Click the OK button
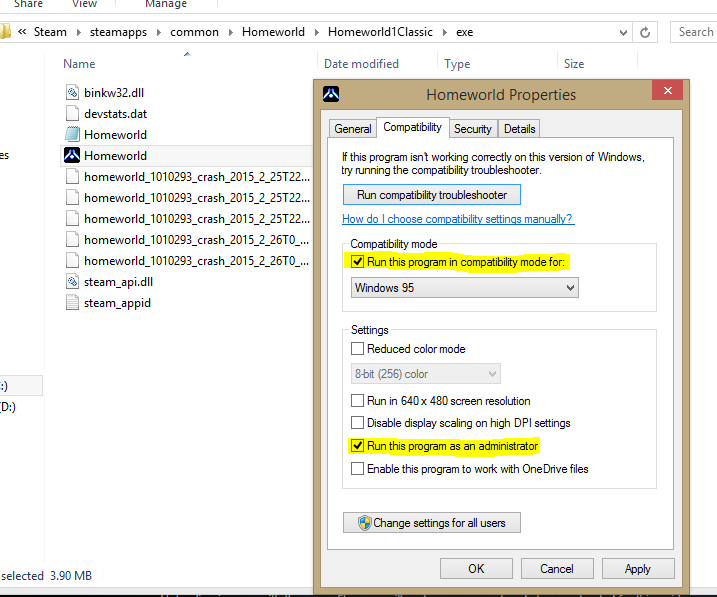This screenshot has width=717, height=597. coord(476,569)
